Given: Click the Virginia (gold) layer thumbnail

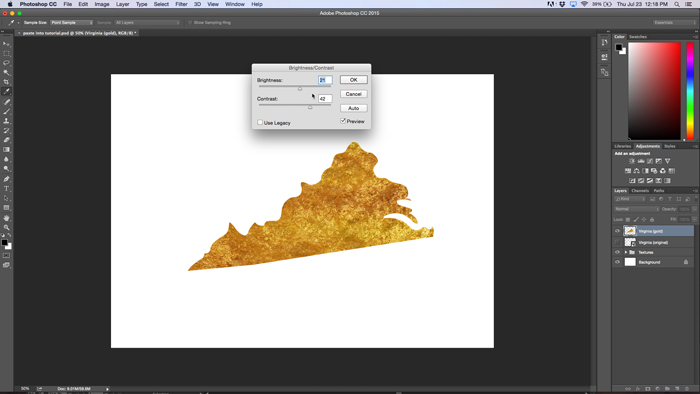Looking at the screenshot, I should pos(630,231).
